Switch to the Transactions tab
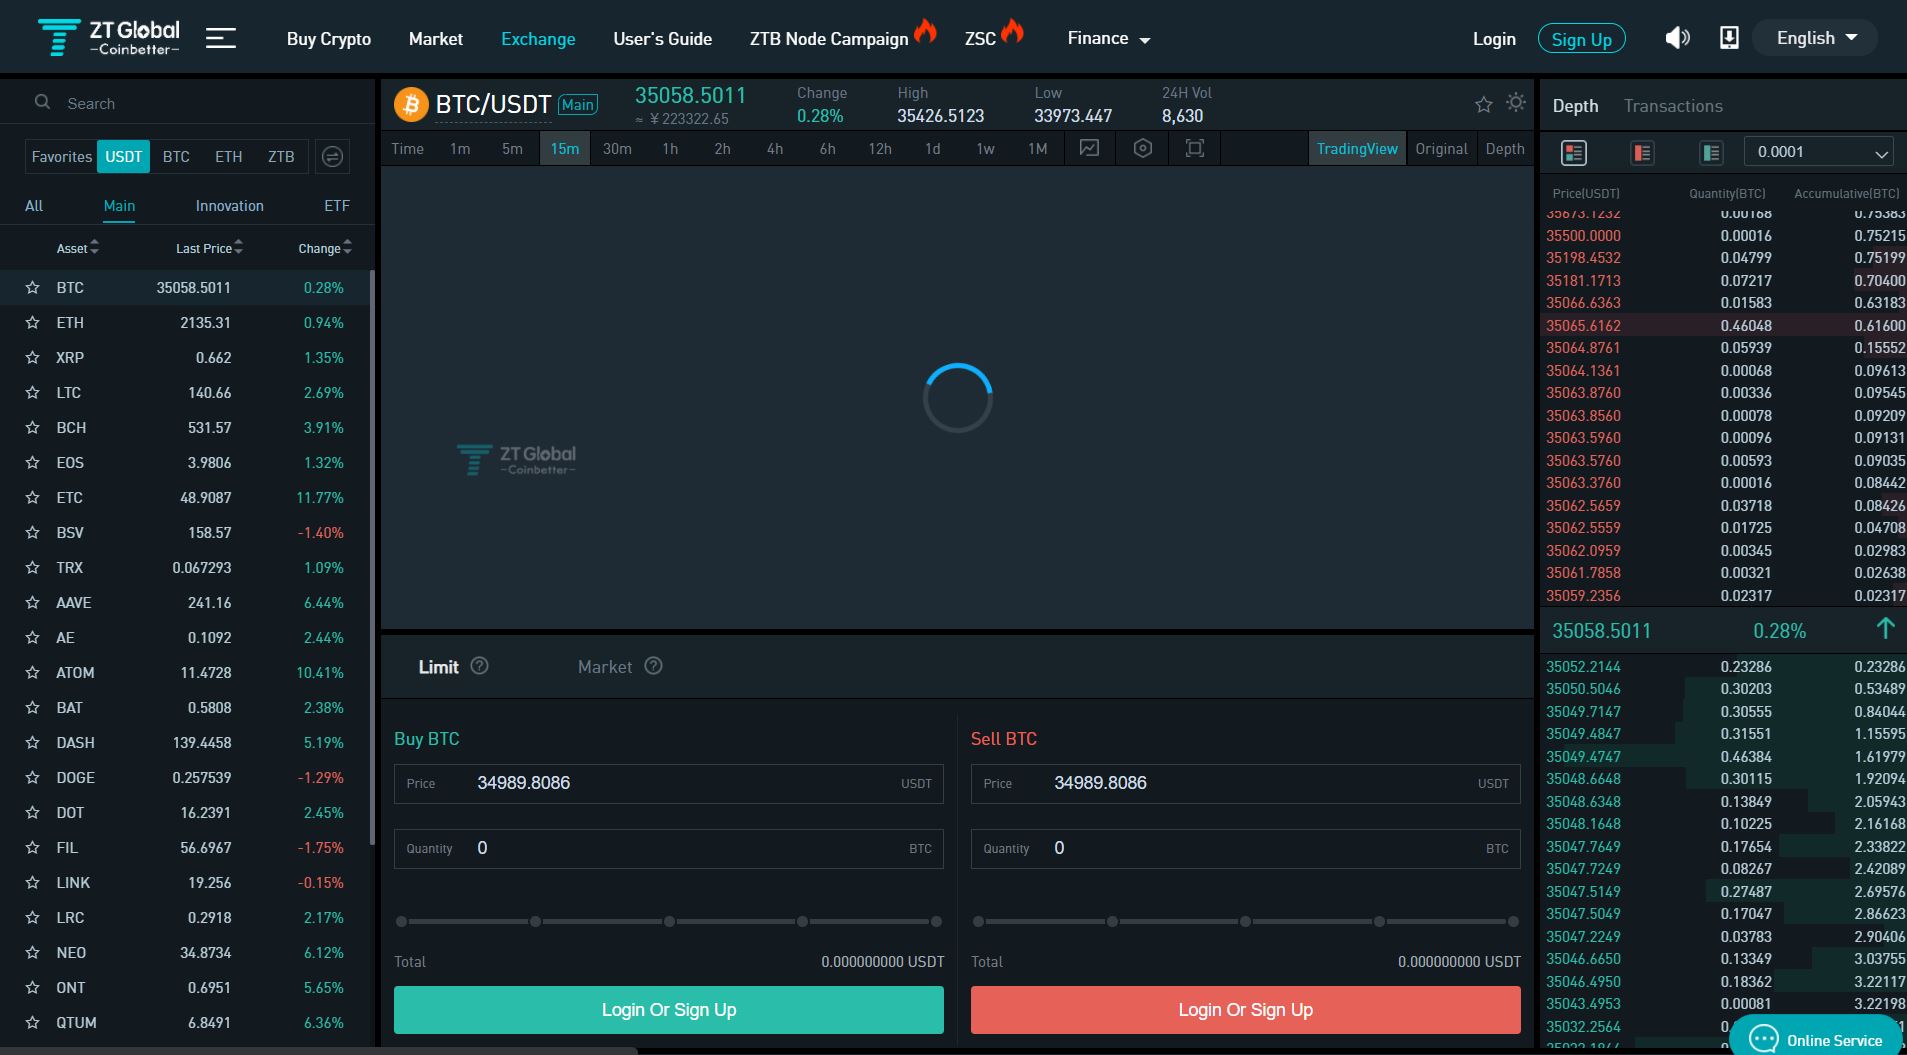 click(1672, 106)
